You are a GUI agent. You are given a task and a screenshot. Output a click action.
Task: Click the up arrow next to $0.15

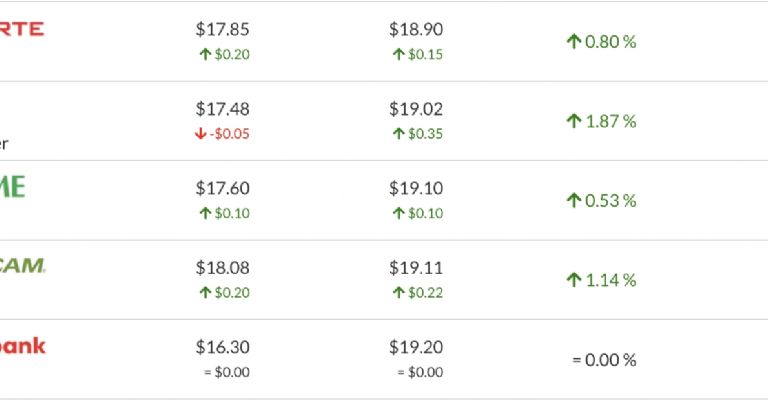[x=398, y=54]
